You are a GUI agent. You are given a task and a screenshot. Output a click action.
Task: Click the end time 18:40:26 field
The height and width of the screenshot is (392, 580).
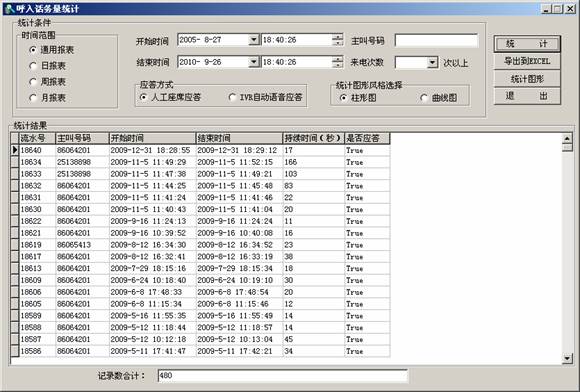[297, 62]
